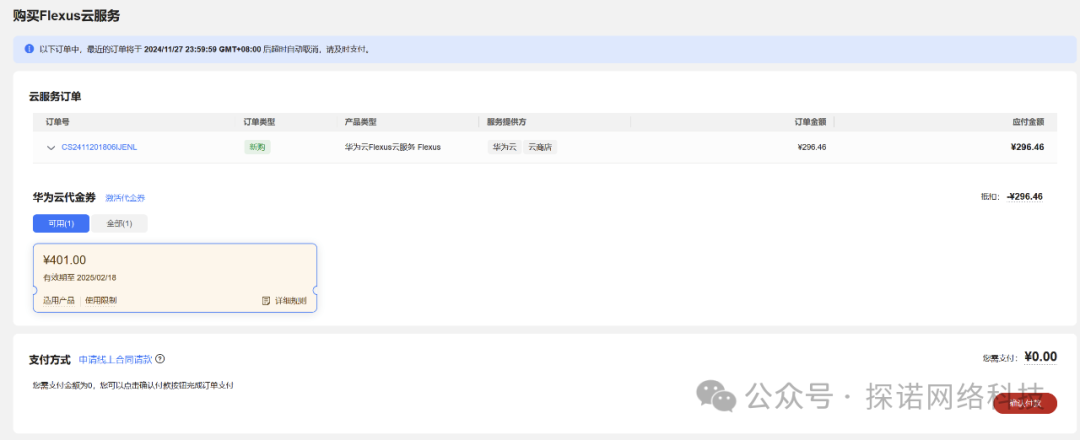The image size is (1080, 440).
Task: Switch to the 全部(1) voucher tab
Action: click(x=119, y=224)
